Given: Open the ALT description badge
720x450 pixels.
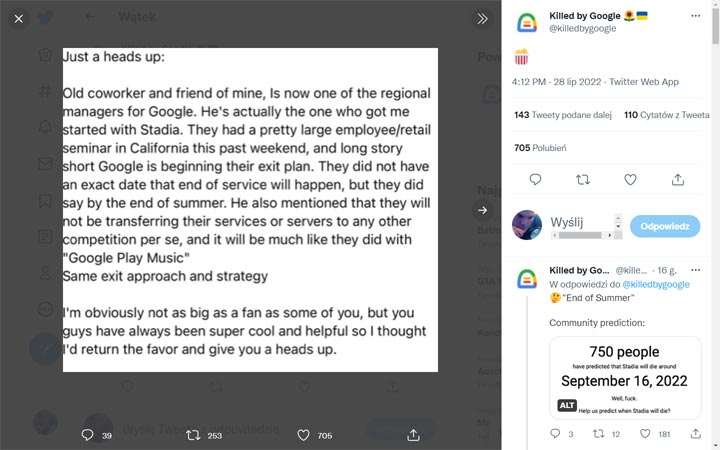Looking at the screenshot, I should coord(566,406).
